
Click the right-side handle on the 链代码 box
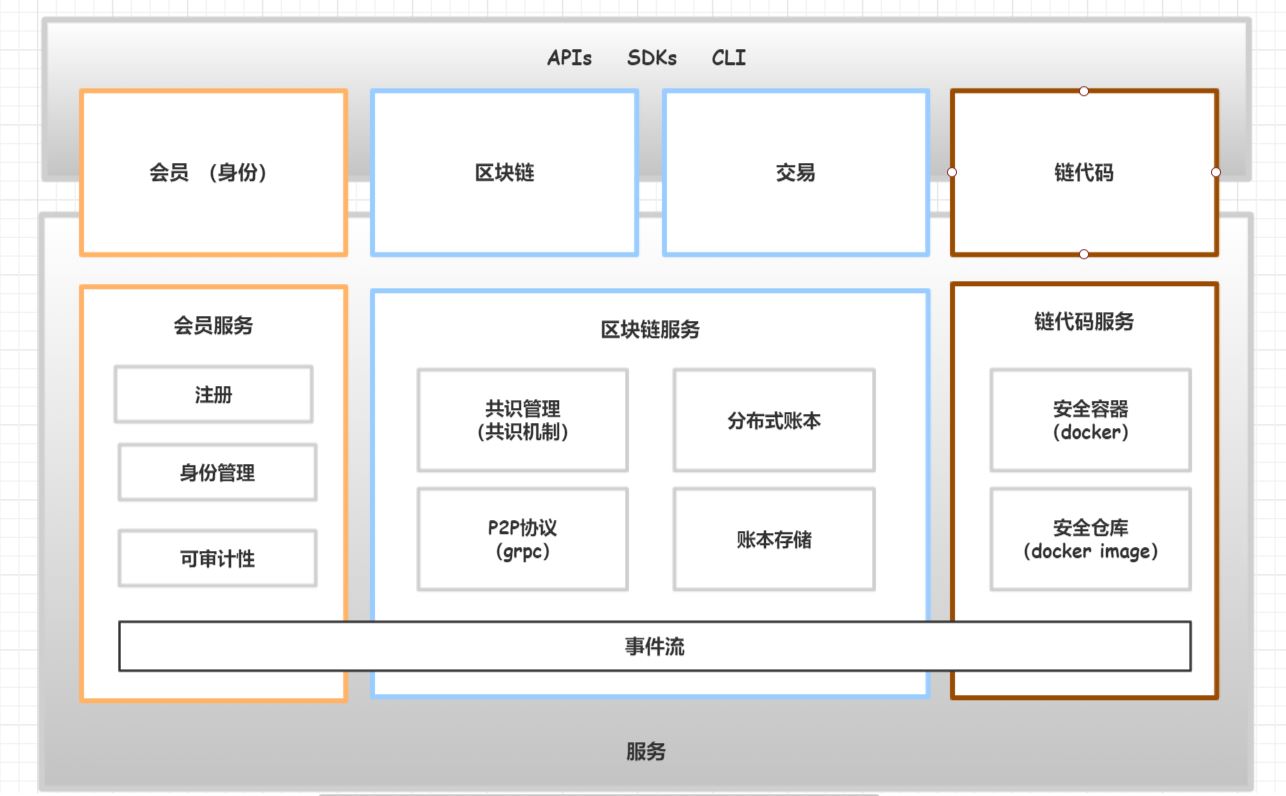(x=1215, y=171)
